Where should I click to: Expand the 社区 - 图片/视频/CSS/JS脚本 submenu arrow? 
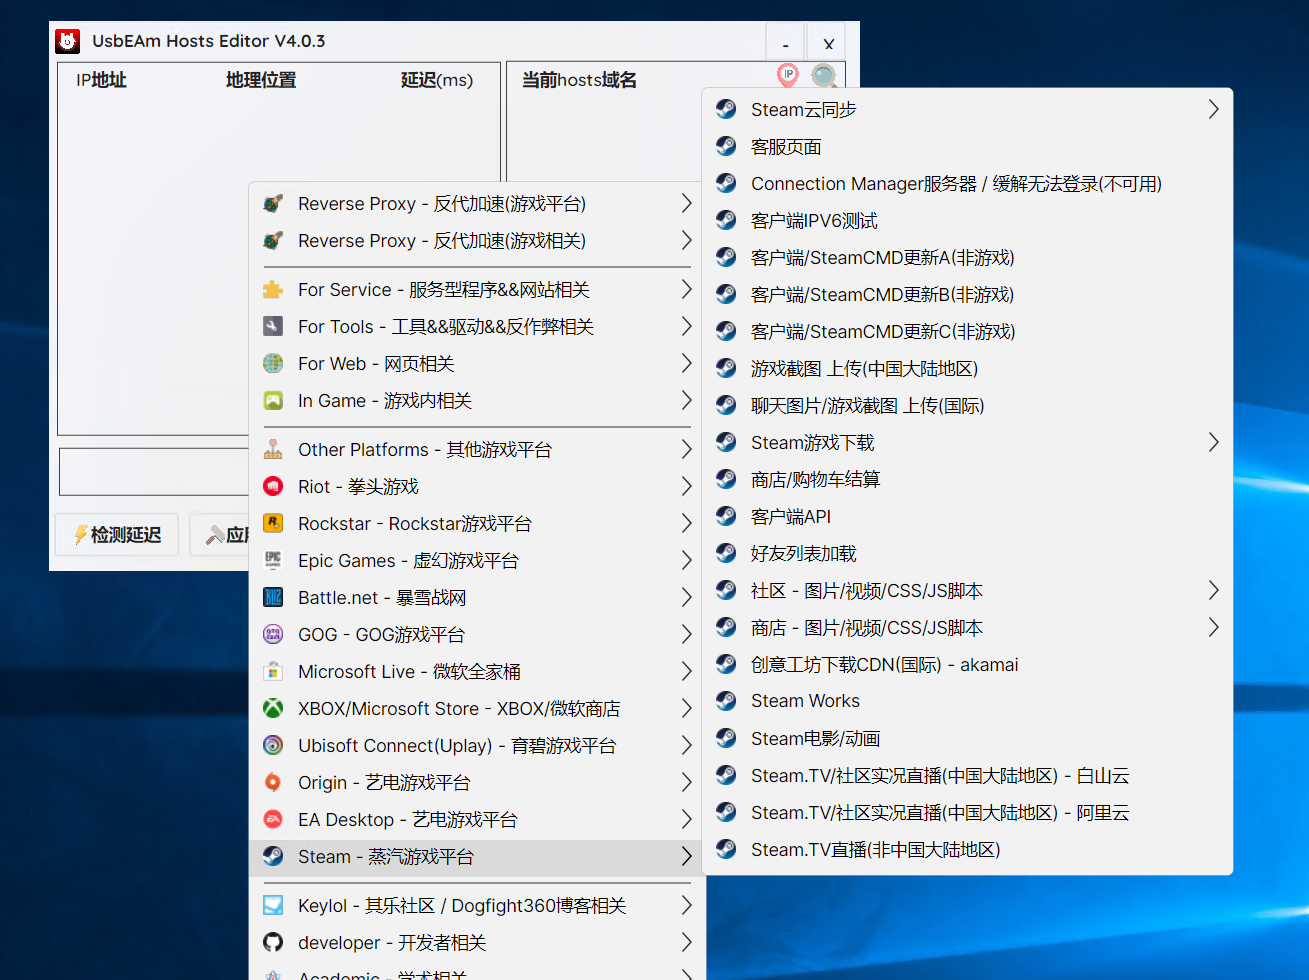[x=1213, y=590]
